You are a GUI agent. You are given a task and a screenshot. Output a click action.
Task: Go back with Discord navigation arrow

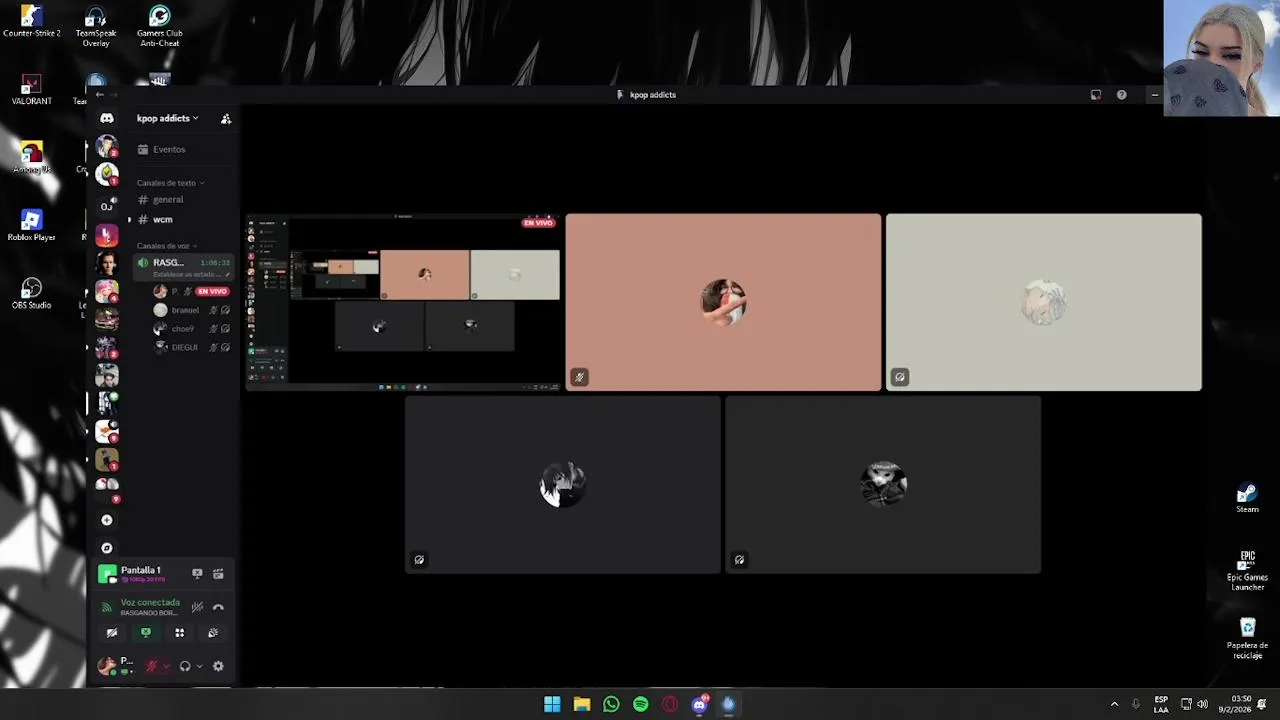pyautogui.click(x=100, y=95)
